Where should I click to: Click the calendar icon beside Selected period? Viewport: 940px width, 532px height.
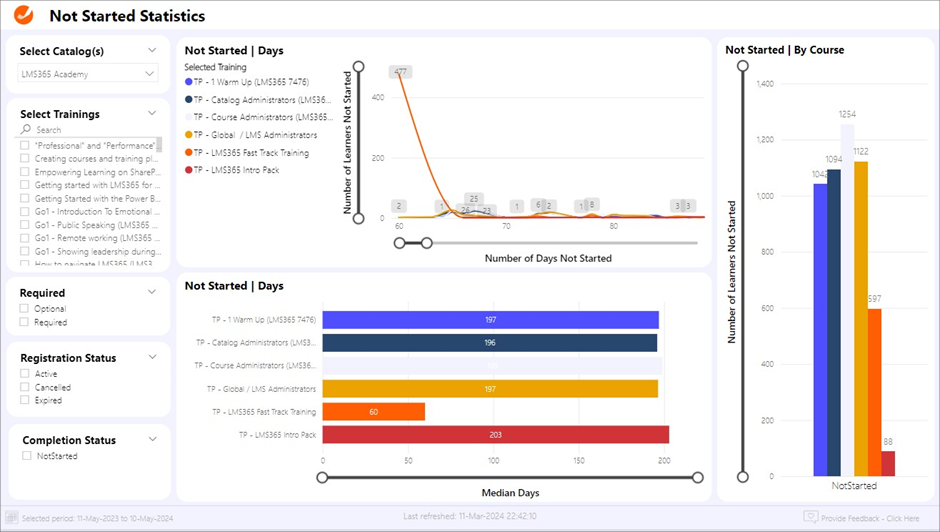(12, 517)
